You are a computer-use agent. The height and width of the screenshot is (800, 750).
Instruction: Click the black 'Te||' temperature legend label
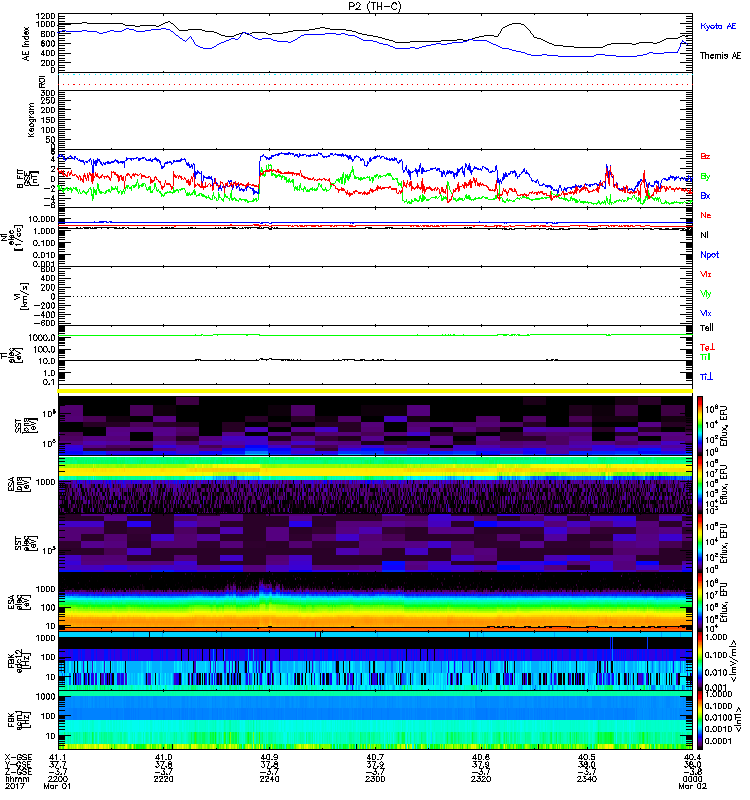coord(707,328)
